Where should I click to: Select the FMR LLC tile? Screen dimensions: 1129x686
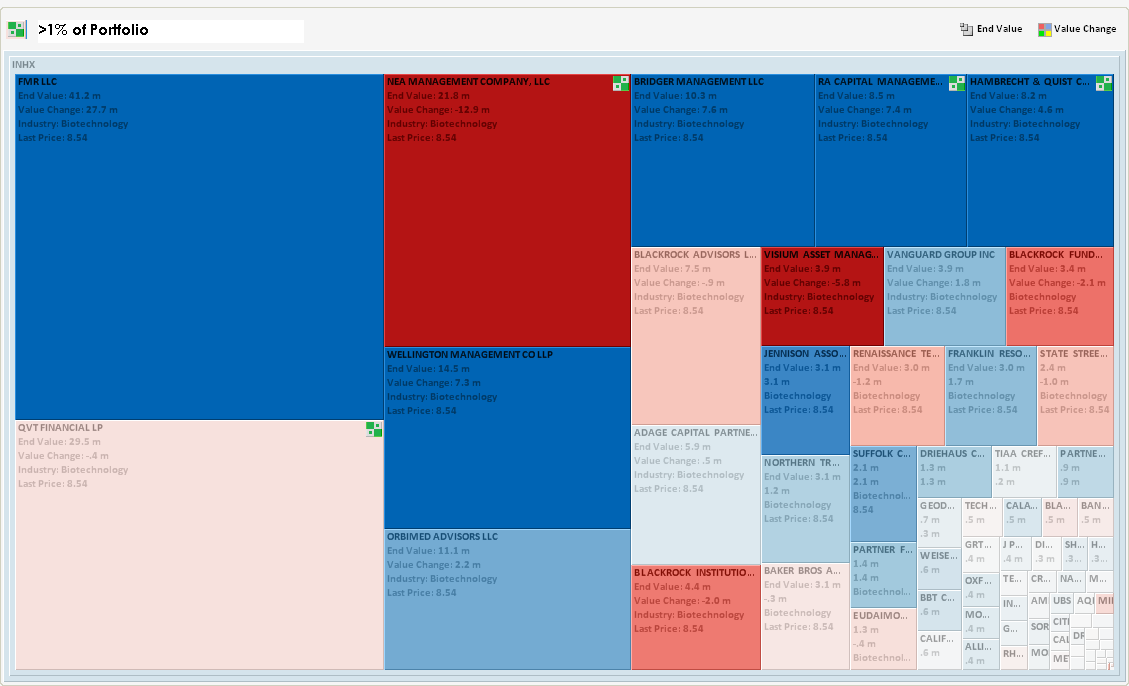click(x=199, y=247)
